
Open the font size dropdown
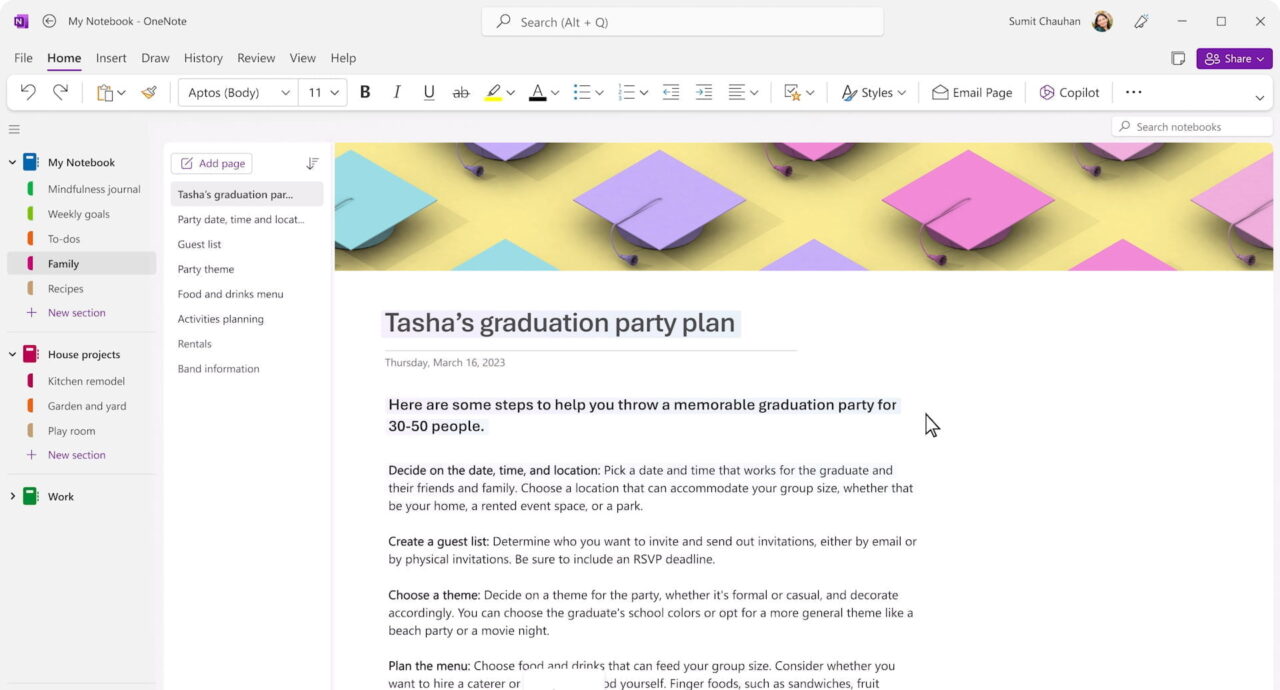coord(322,92)
